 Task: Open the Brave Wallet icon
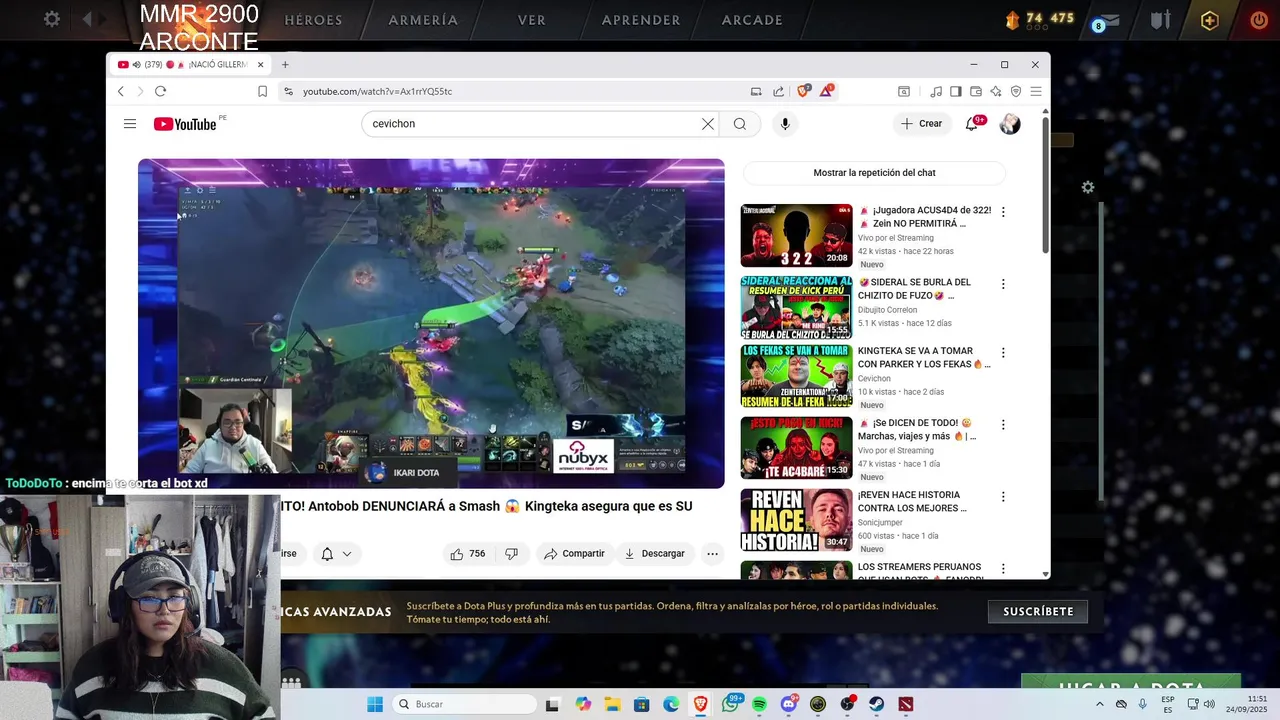click(x=976, y=91)
